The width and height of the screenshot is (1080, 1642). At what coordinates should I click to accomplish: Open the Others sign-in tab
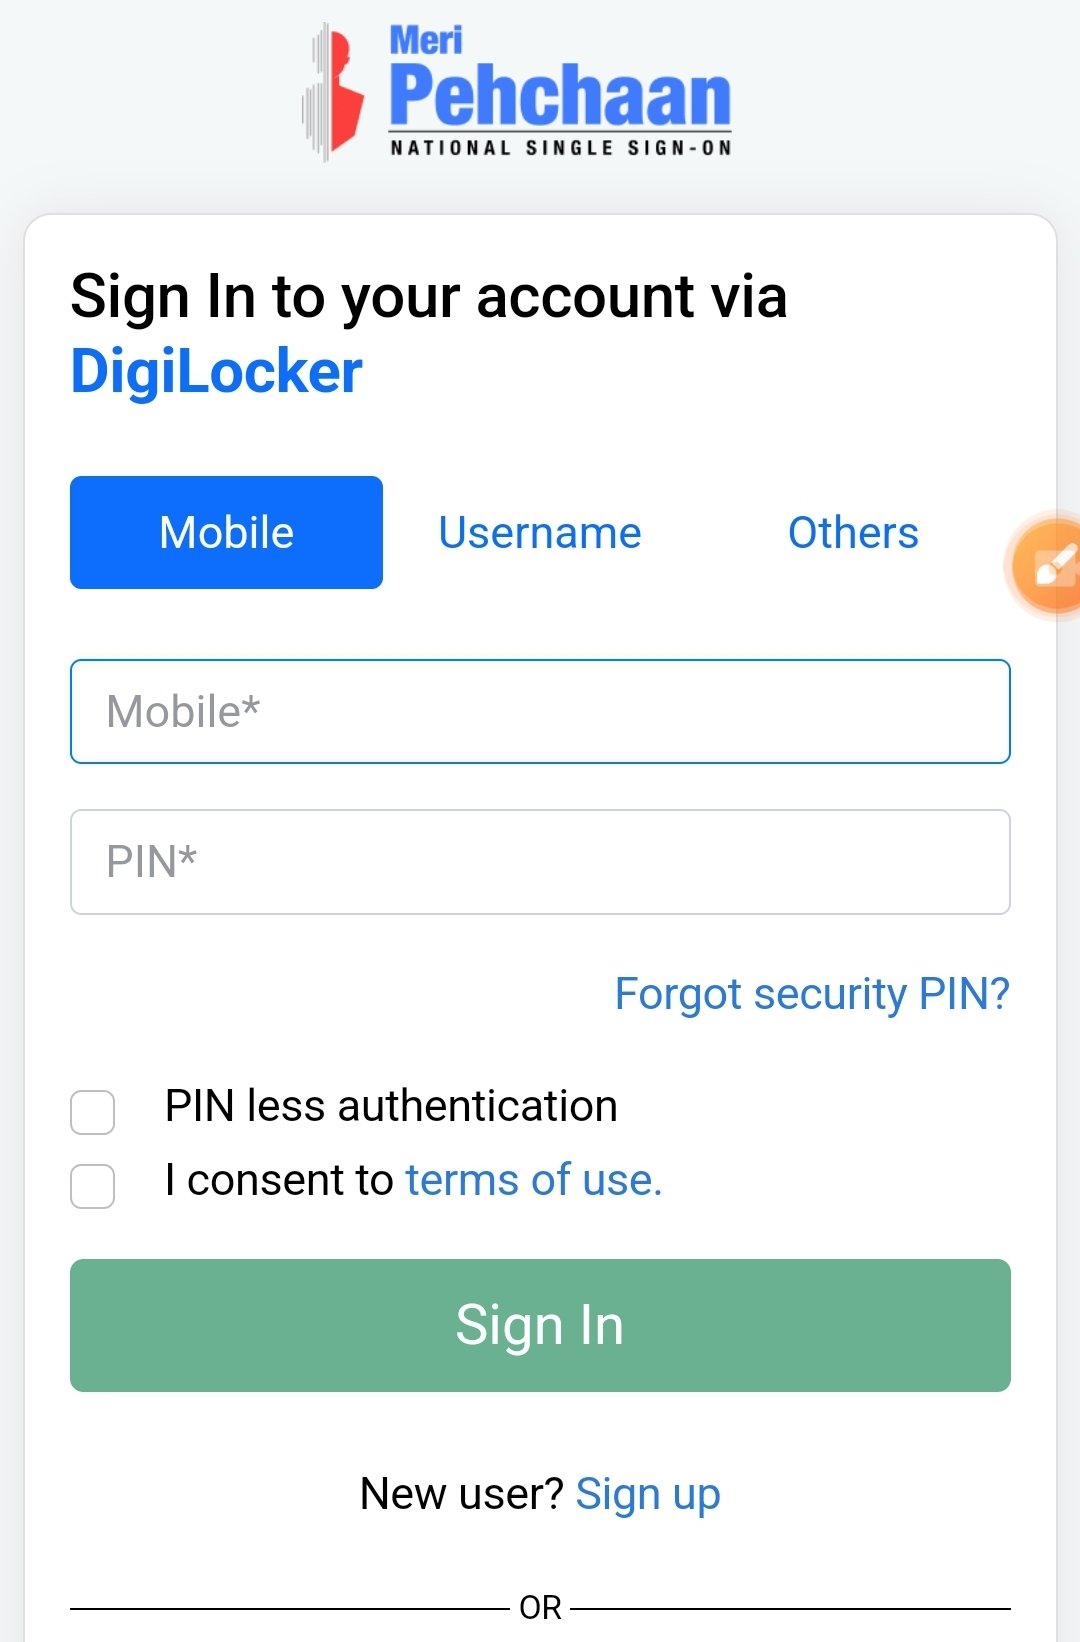click(x=853, y=532)
